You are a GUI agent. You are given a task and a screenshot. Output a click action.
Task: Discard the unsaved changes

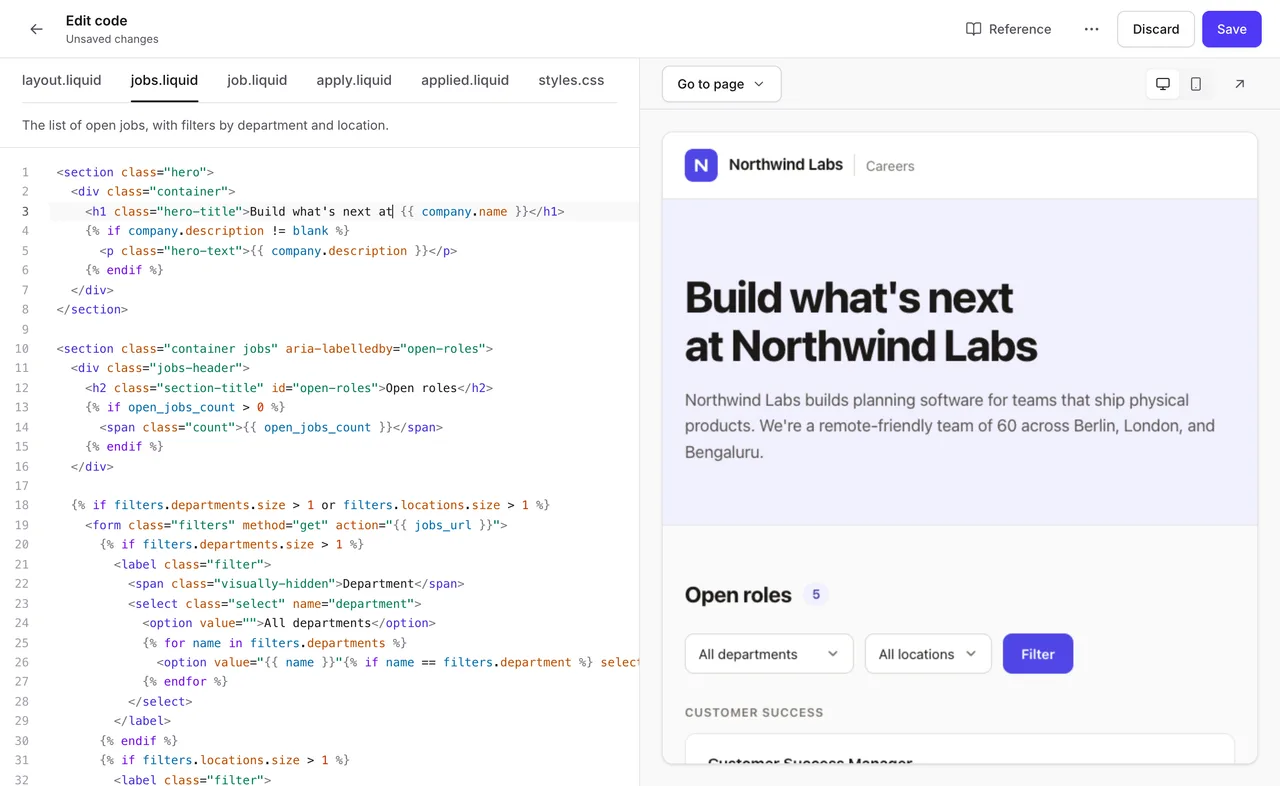pos(1156,29)
